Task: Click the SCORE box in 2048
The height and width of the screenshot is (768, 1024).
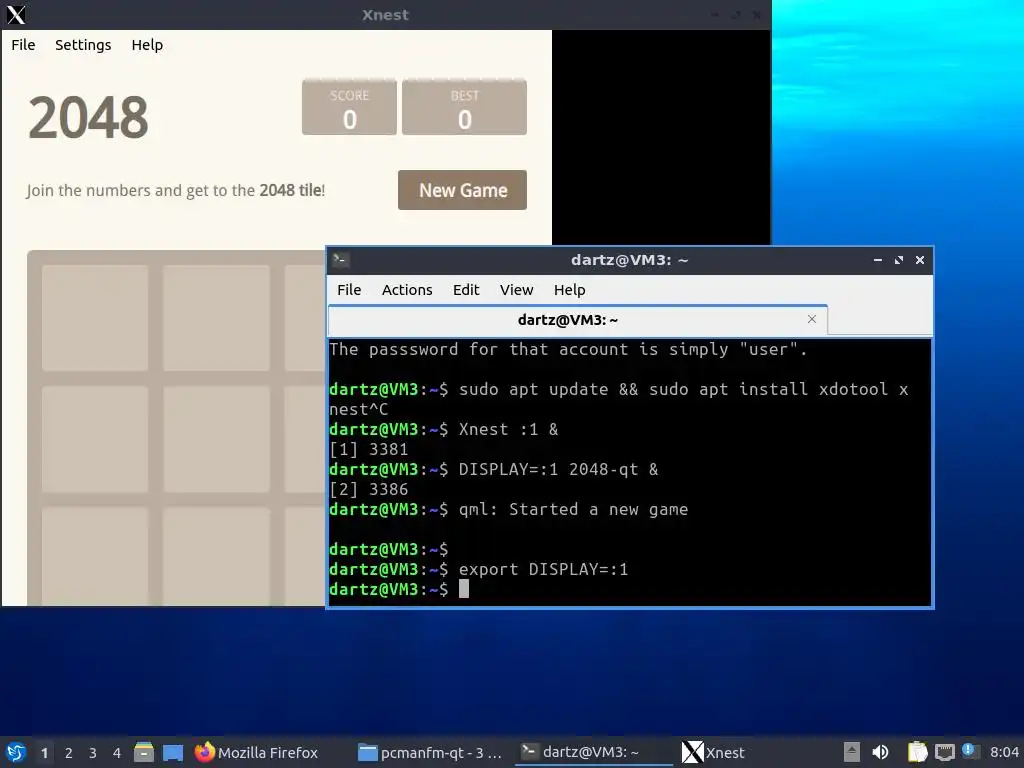Action: (x=349, y=107)
